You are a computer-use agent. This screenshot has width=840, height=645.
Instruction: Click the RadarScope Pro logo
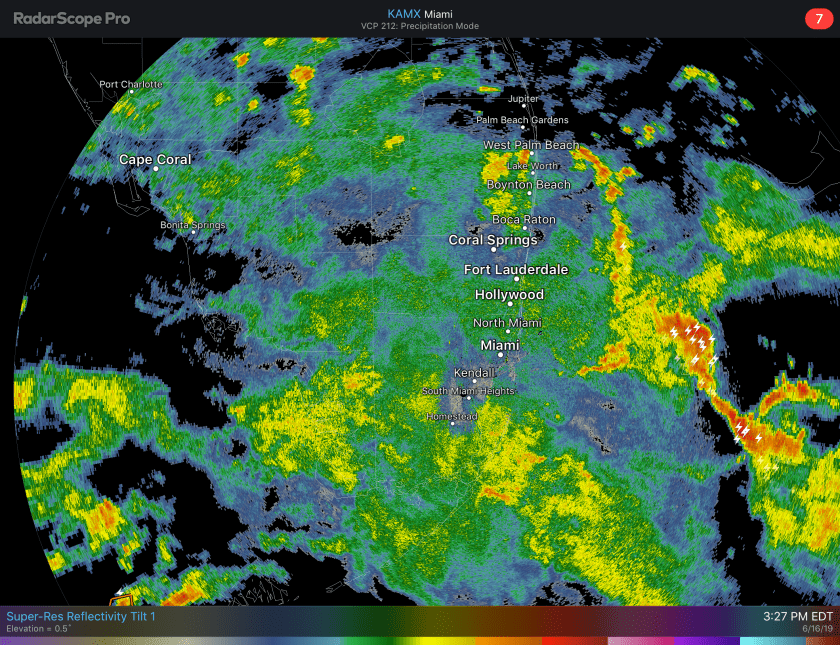pos(71,19)
